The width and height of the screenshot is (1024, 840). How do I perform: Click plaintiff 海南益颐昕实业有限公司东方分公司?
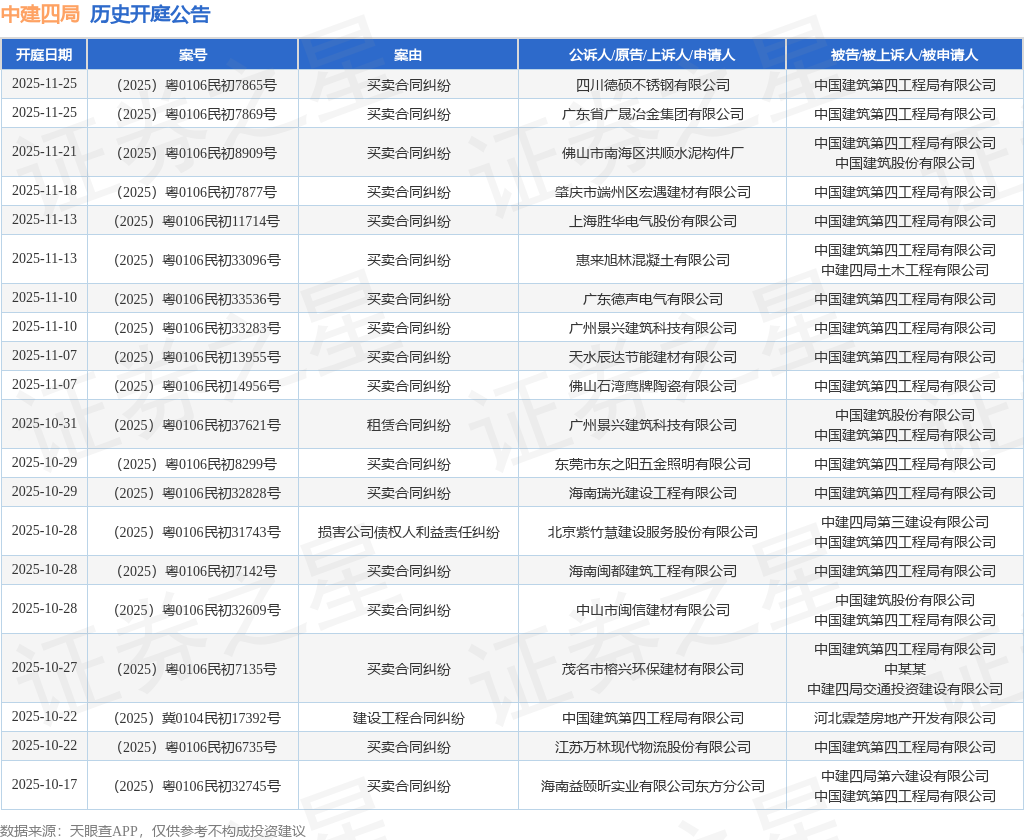(x=652, y=786)
